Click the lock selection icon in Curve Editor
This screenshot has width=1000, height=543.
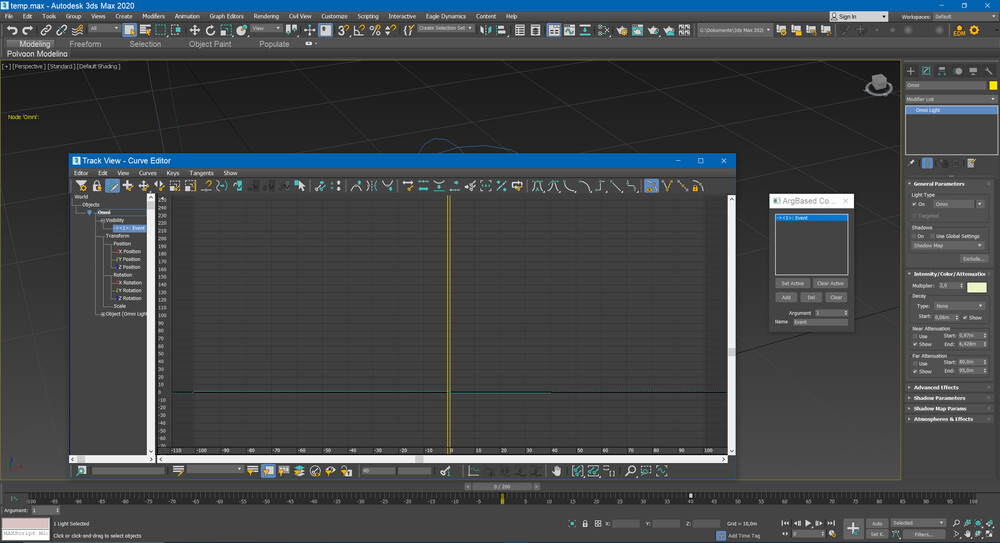97,186
